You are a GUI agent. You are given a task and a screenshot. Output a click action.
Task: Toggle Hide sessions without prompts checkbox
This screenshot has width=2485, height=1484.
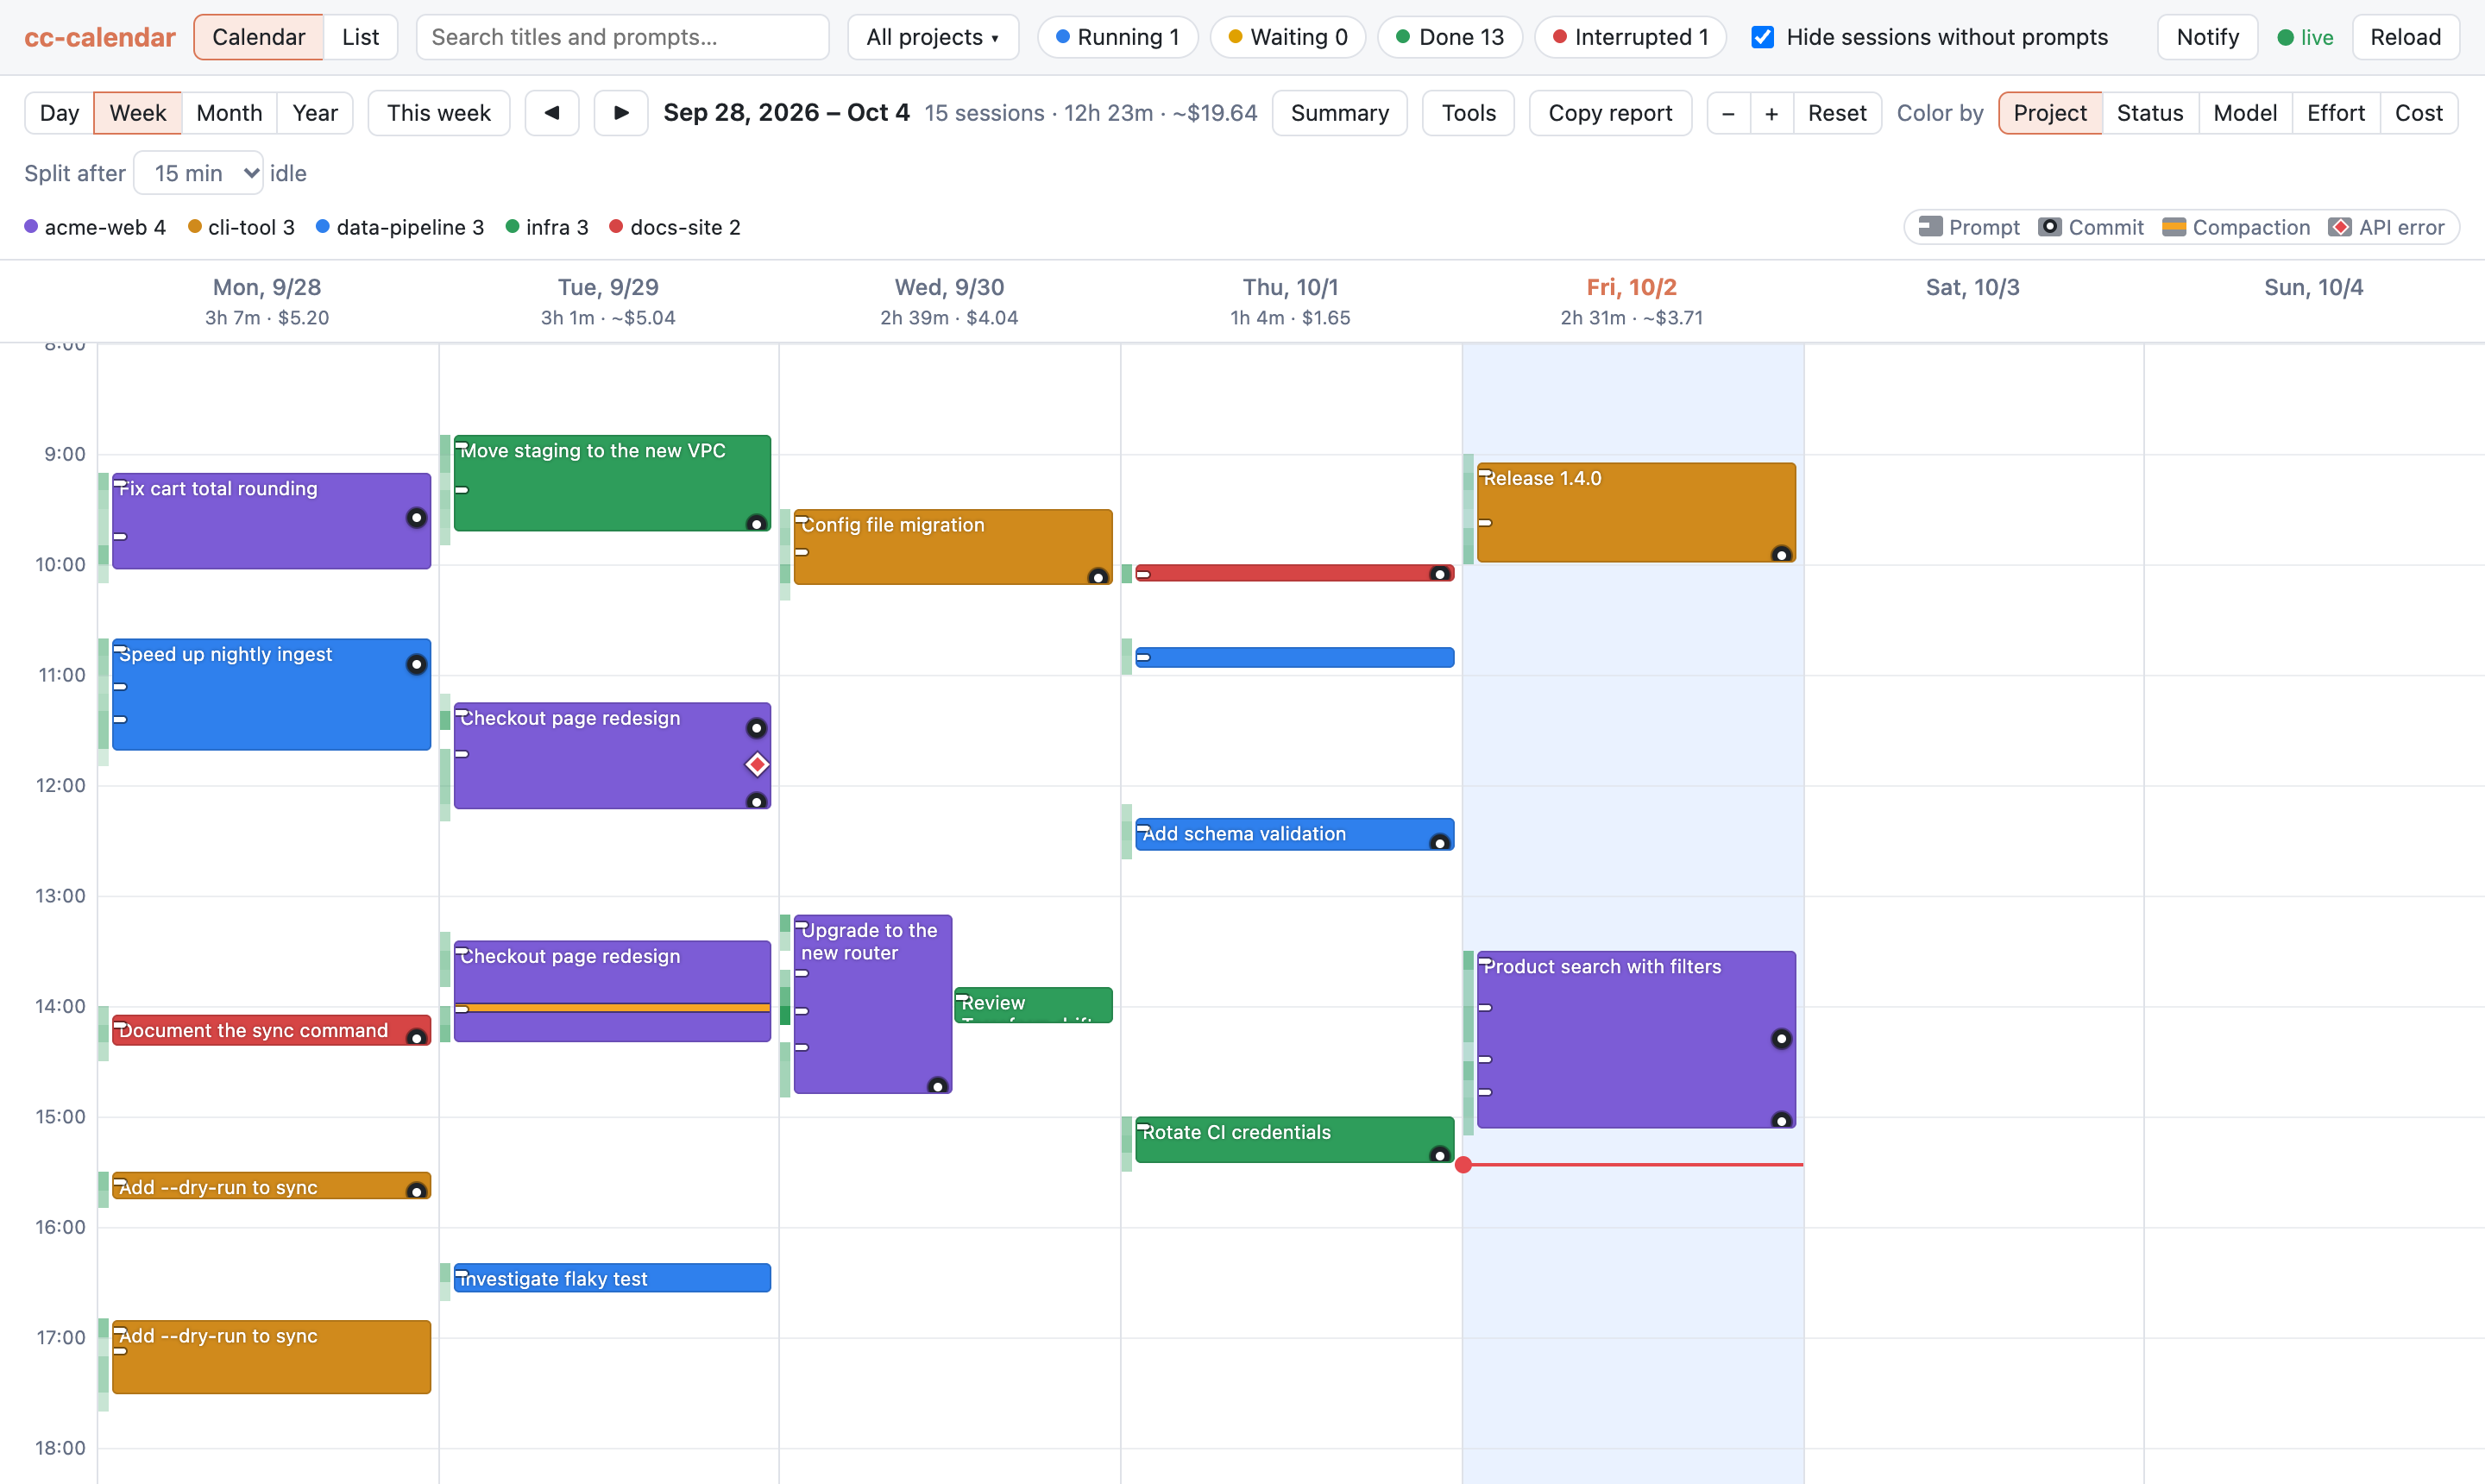click(1763, 37)
